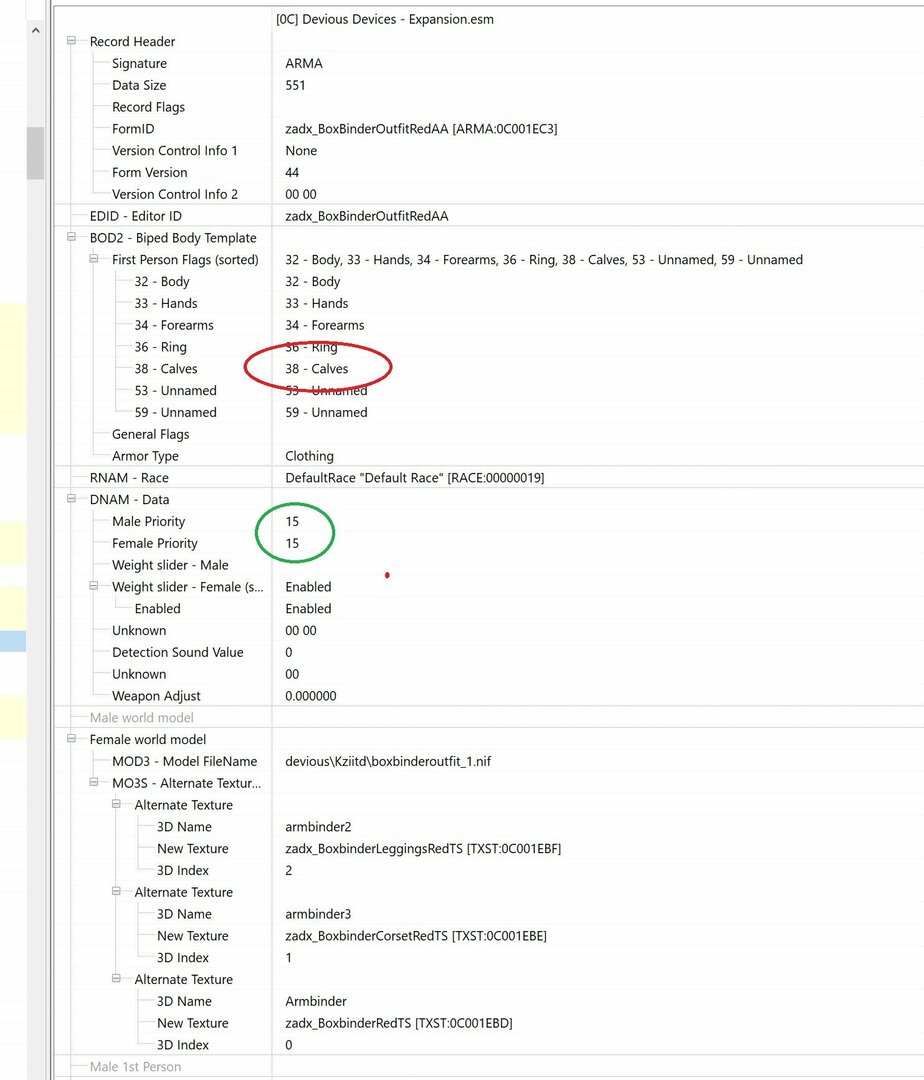Select the MOD3 - Model FileName row label

click(185, 762)
